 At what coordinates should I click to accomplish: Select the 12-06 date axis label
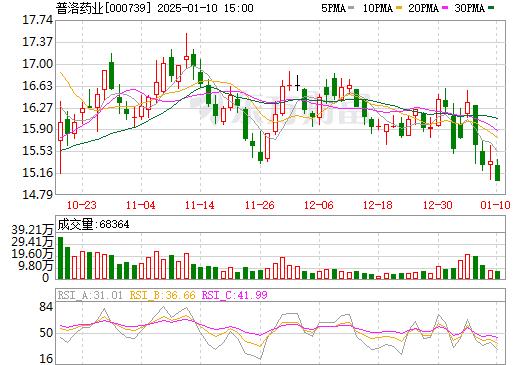coord(319,205)
